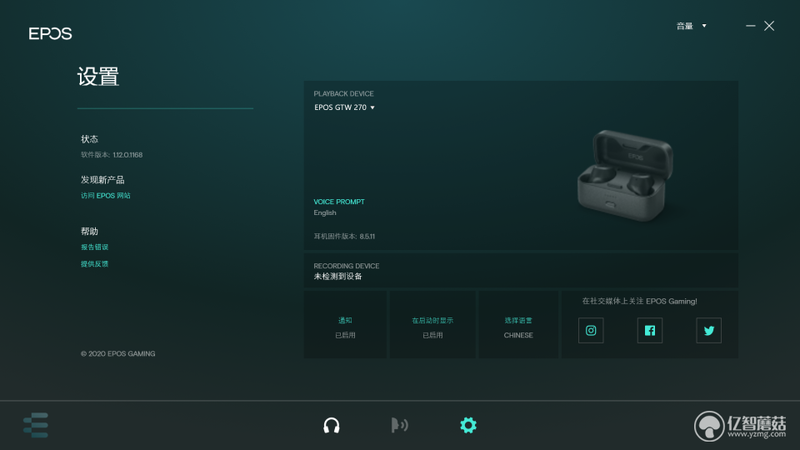Image resolution: width=800 pixels, height=450 pixels.
Task: Click the © 2020 EPOS GAMING text
Action: click(x=118, y=354)
